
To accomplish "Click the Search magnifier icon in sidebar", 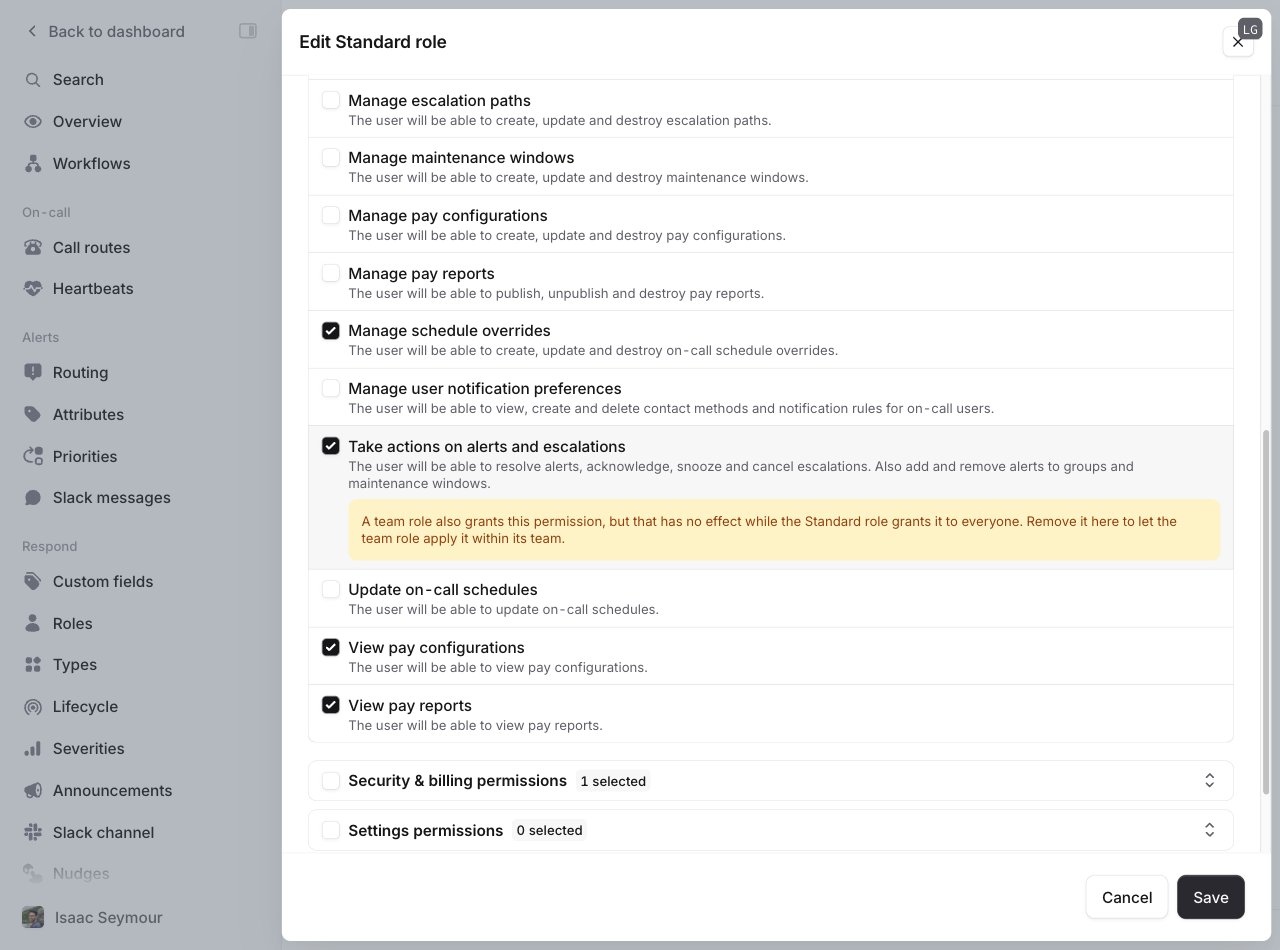I will 33,80.
